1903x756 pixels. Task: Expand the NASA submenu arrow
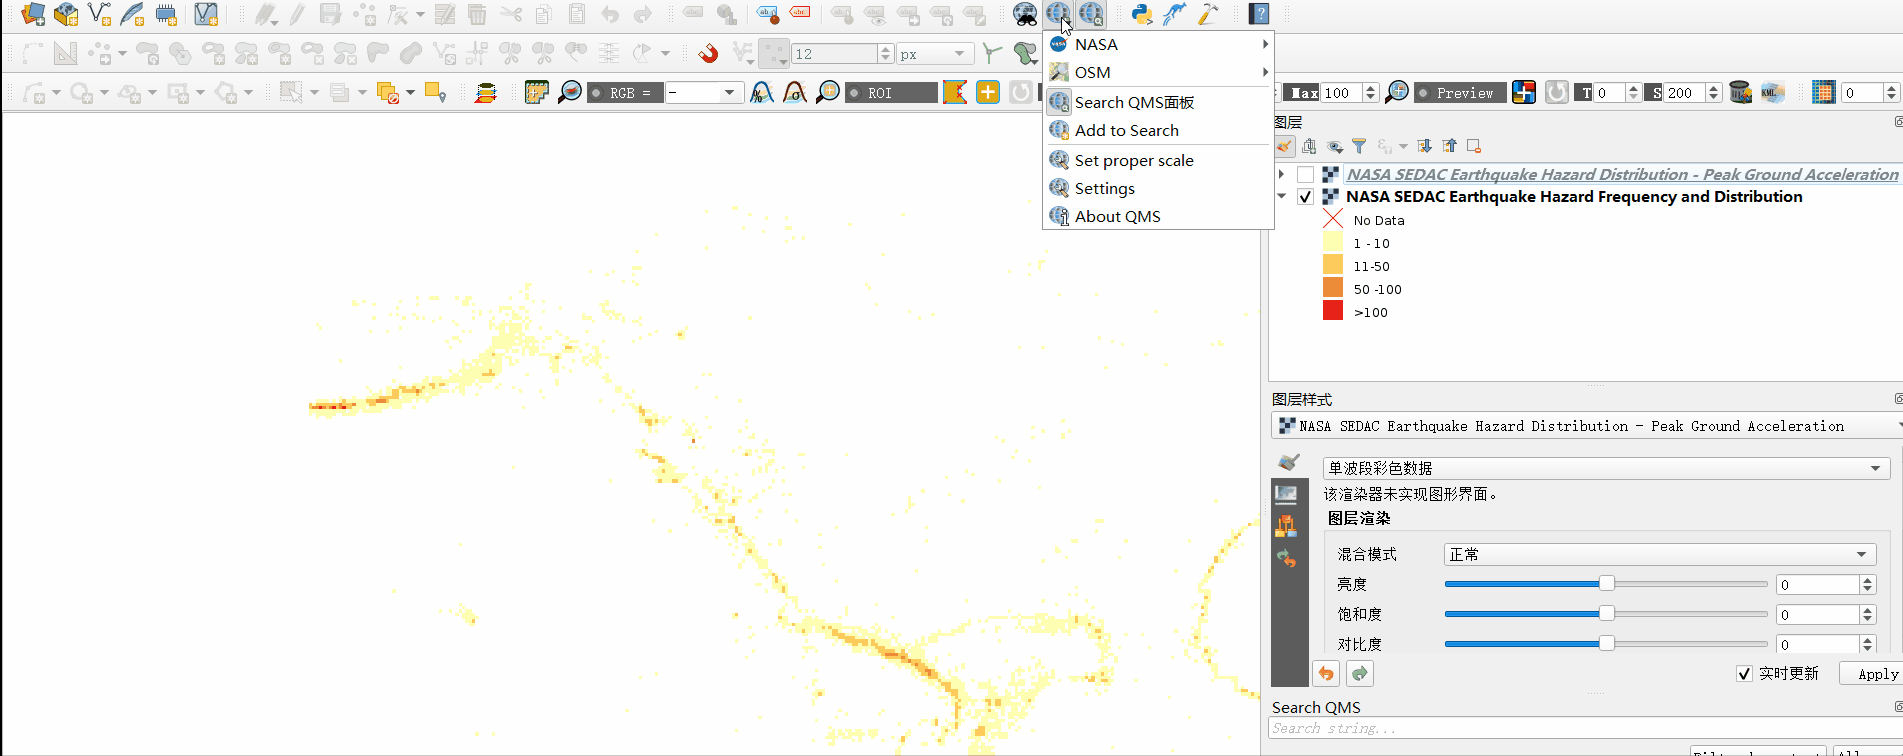coord(1265,44)
